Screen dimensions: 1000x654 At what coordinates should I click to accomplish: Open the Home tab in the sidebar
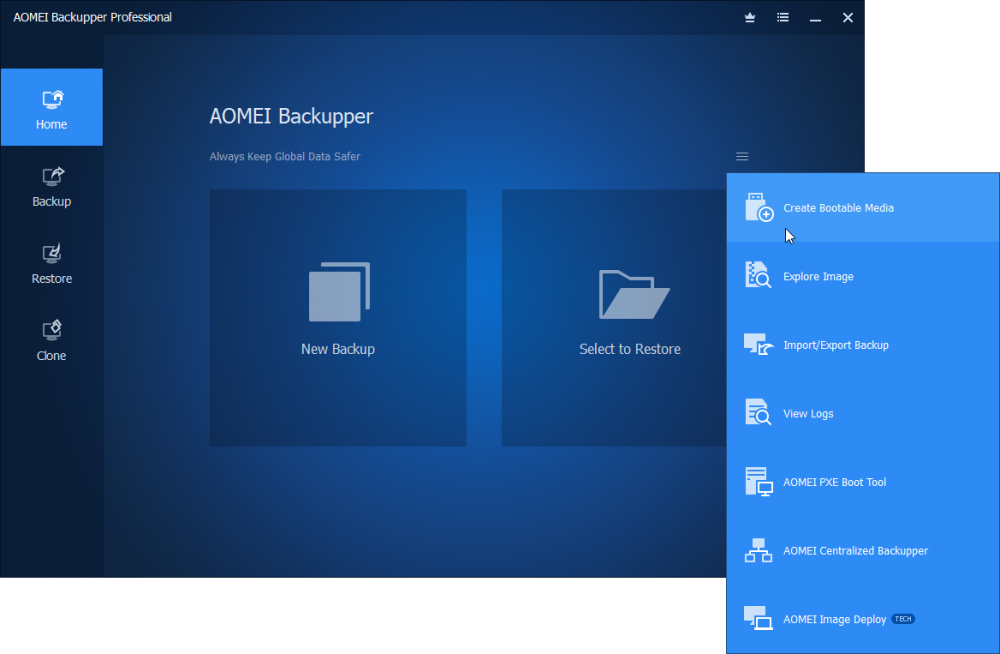click(x=52, y=107)
